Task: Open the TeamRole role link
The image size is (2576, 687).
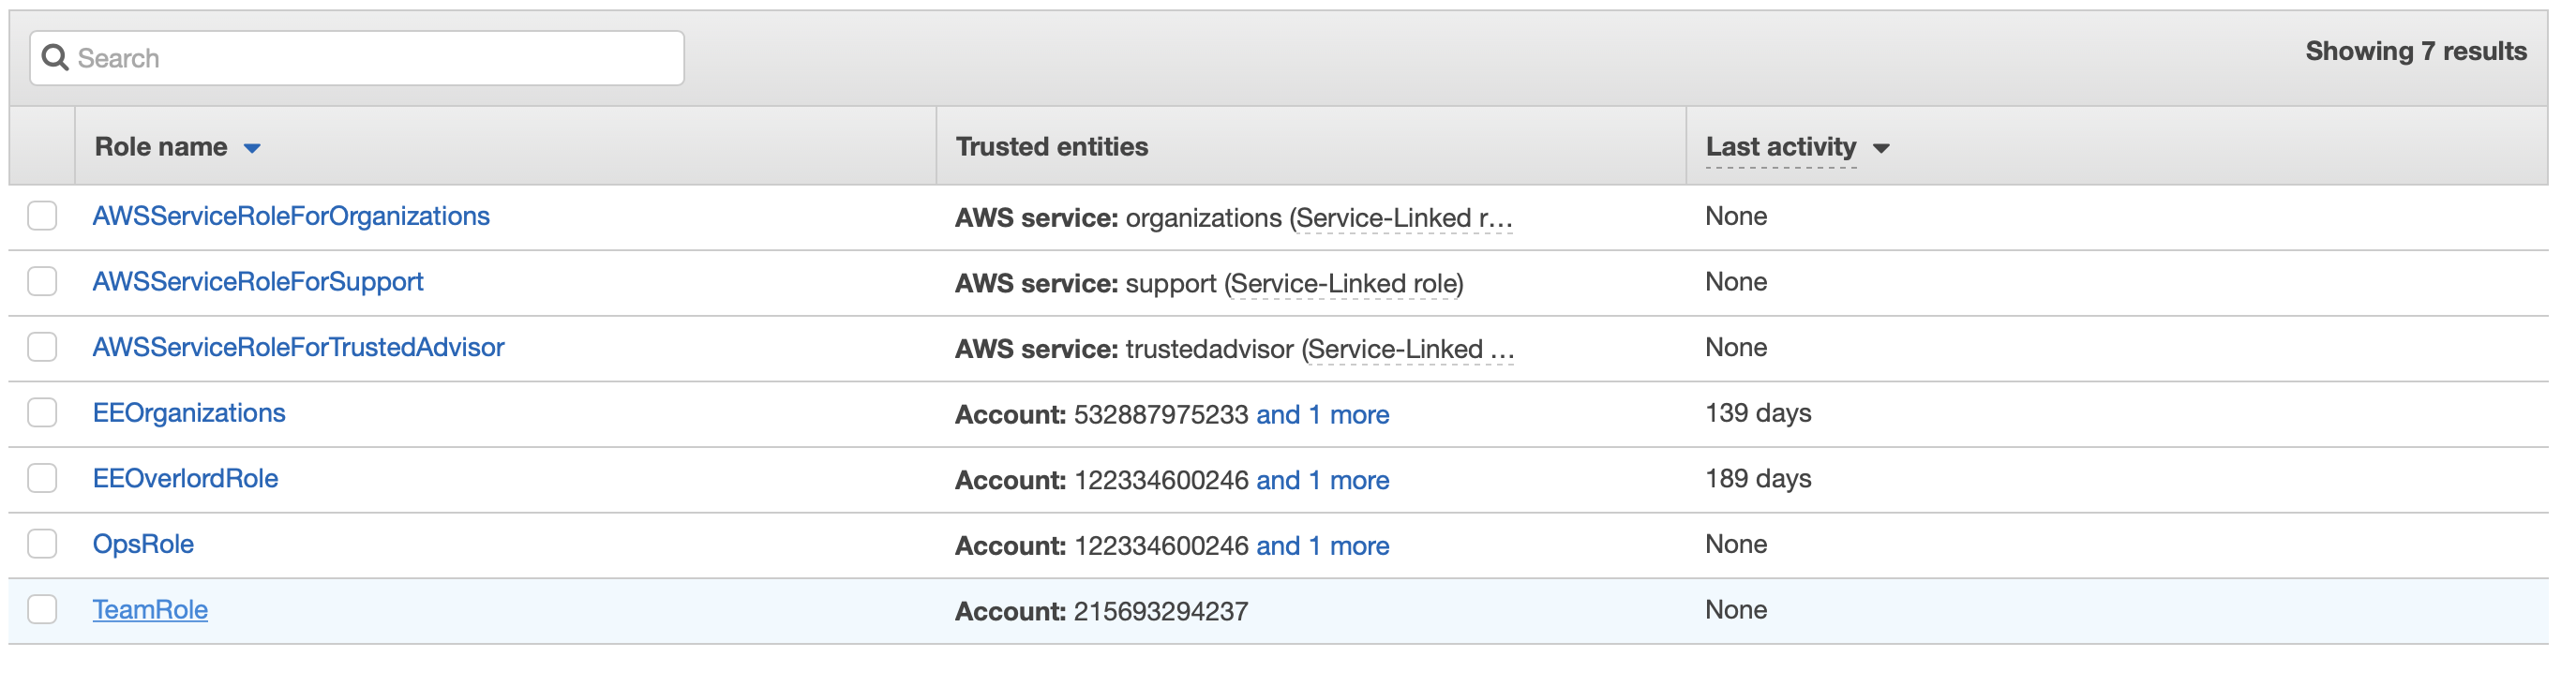Action: tap(150, 609)
